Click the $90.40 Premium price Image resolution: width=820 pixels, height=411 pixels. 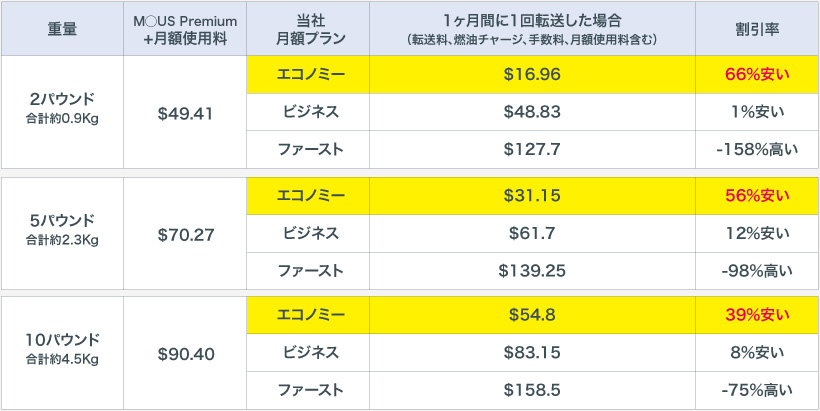[x=185, y=352]
